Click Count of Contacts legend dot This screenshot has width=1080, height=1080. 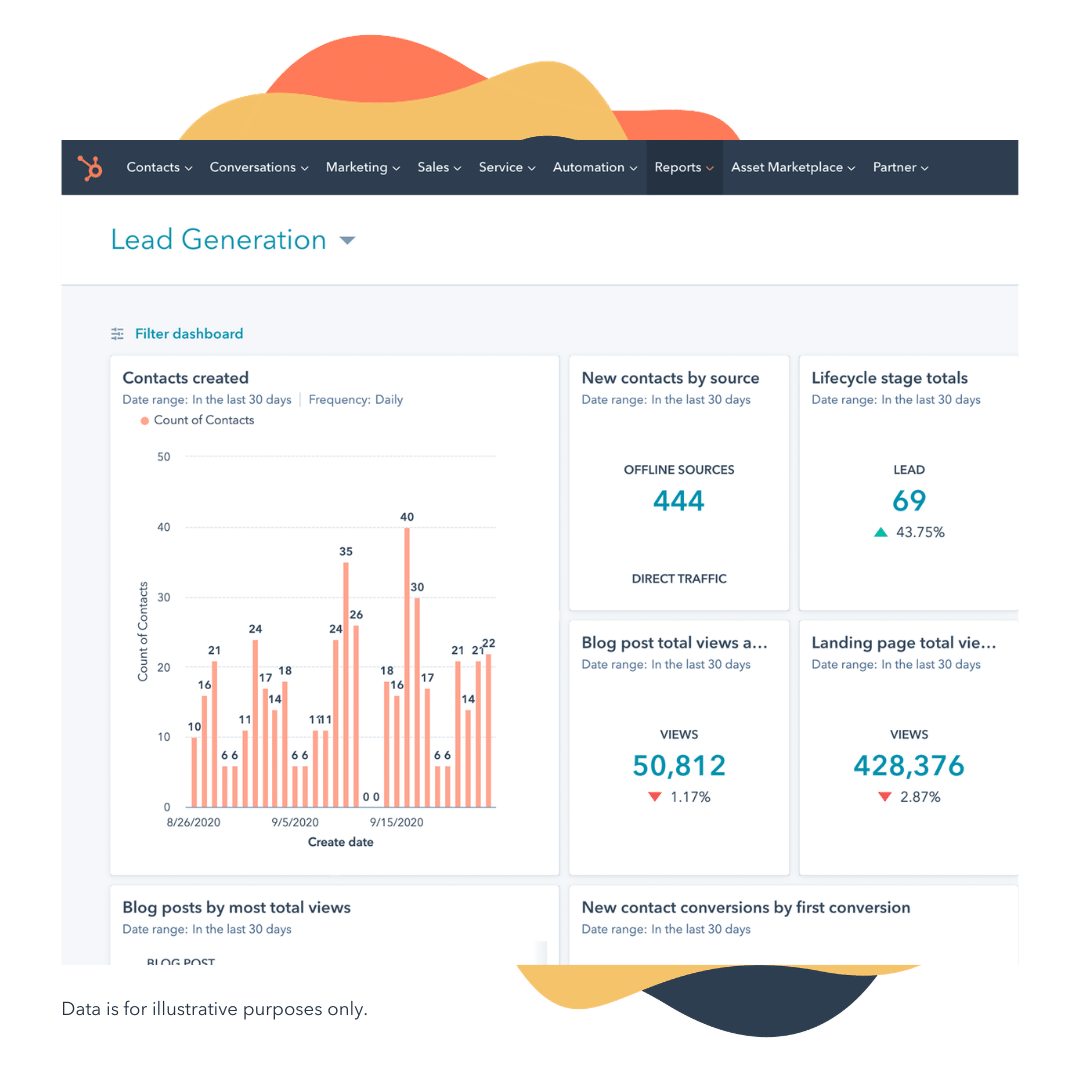click(x=145, y=421)
